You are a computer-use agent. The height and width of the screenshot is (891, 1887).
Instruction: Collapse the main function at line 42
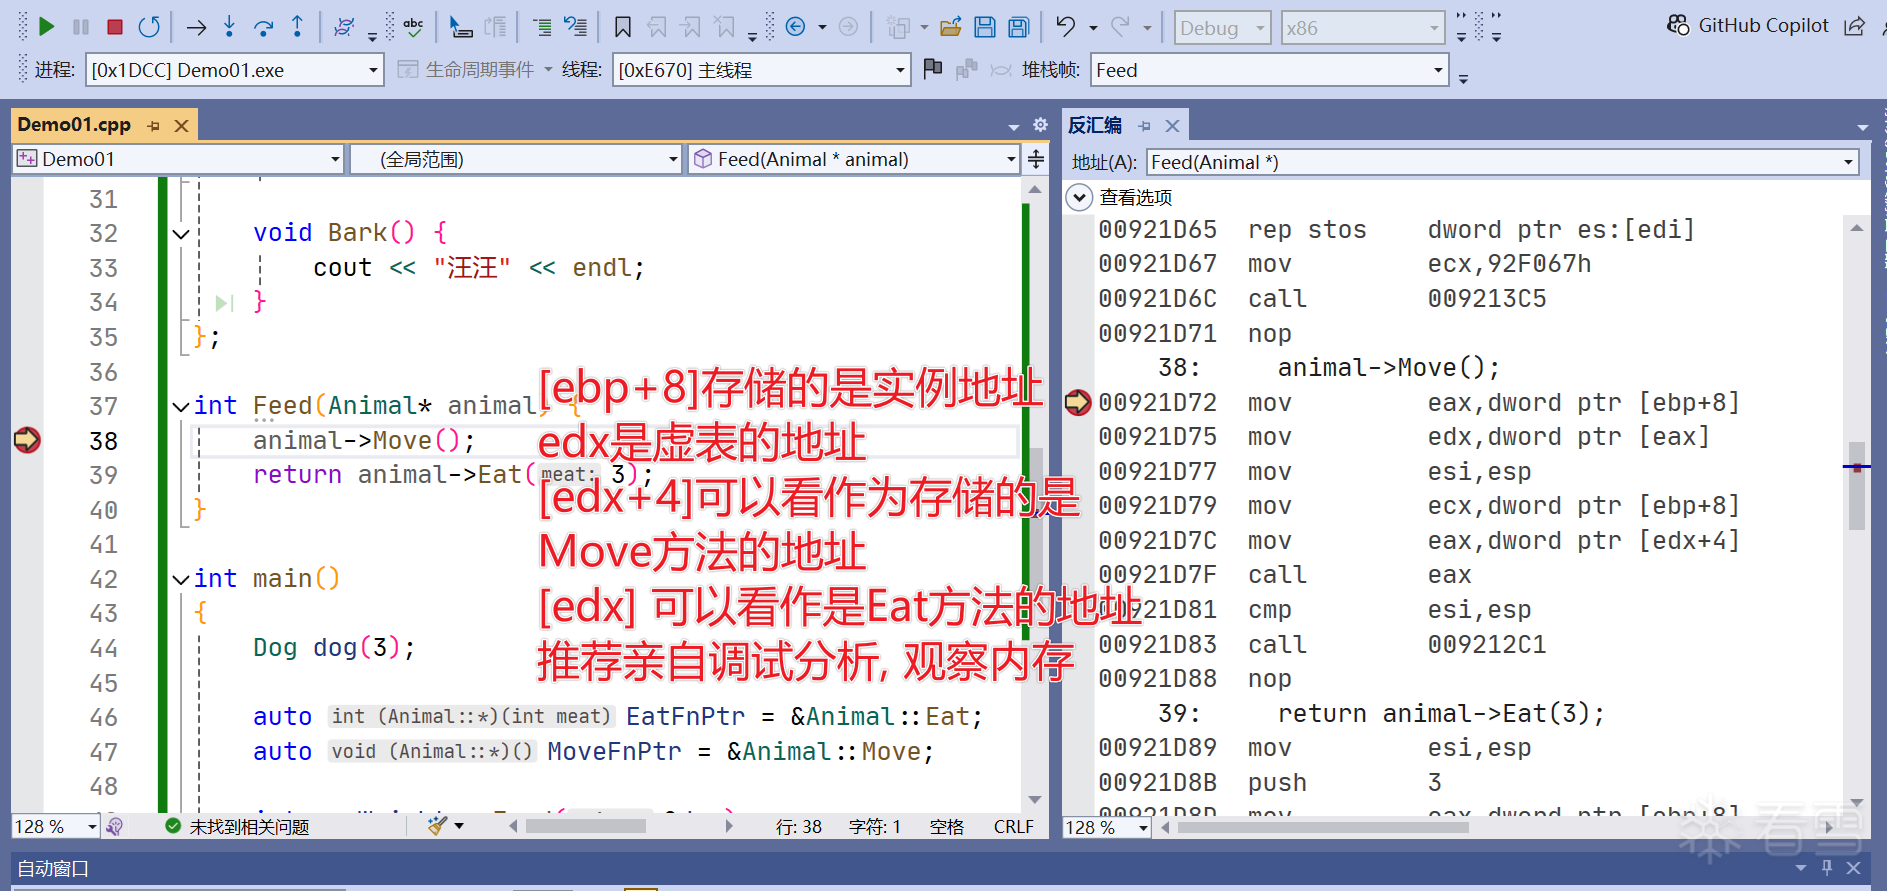click(x=181, y=579)
